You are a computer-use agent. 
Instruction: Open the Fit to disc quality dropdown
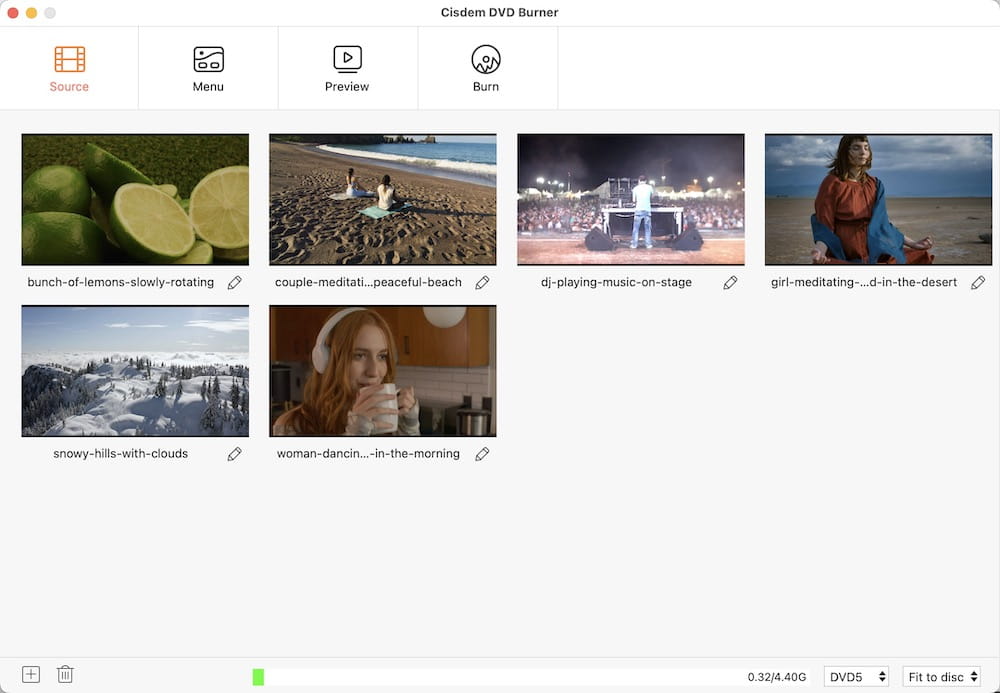click(940, 676)
